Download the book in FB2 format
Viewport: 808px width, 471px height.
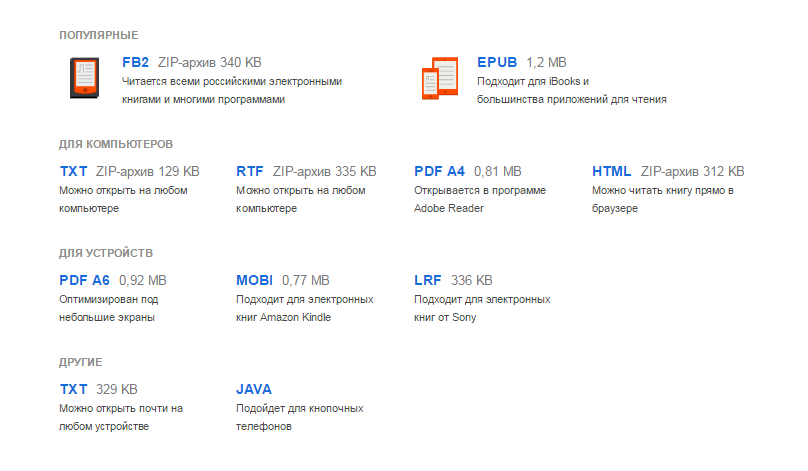pos(135,62)
